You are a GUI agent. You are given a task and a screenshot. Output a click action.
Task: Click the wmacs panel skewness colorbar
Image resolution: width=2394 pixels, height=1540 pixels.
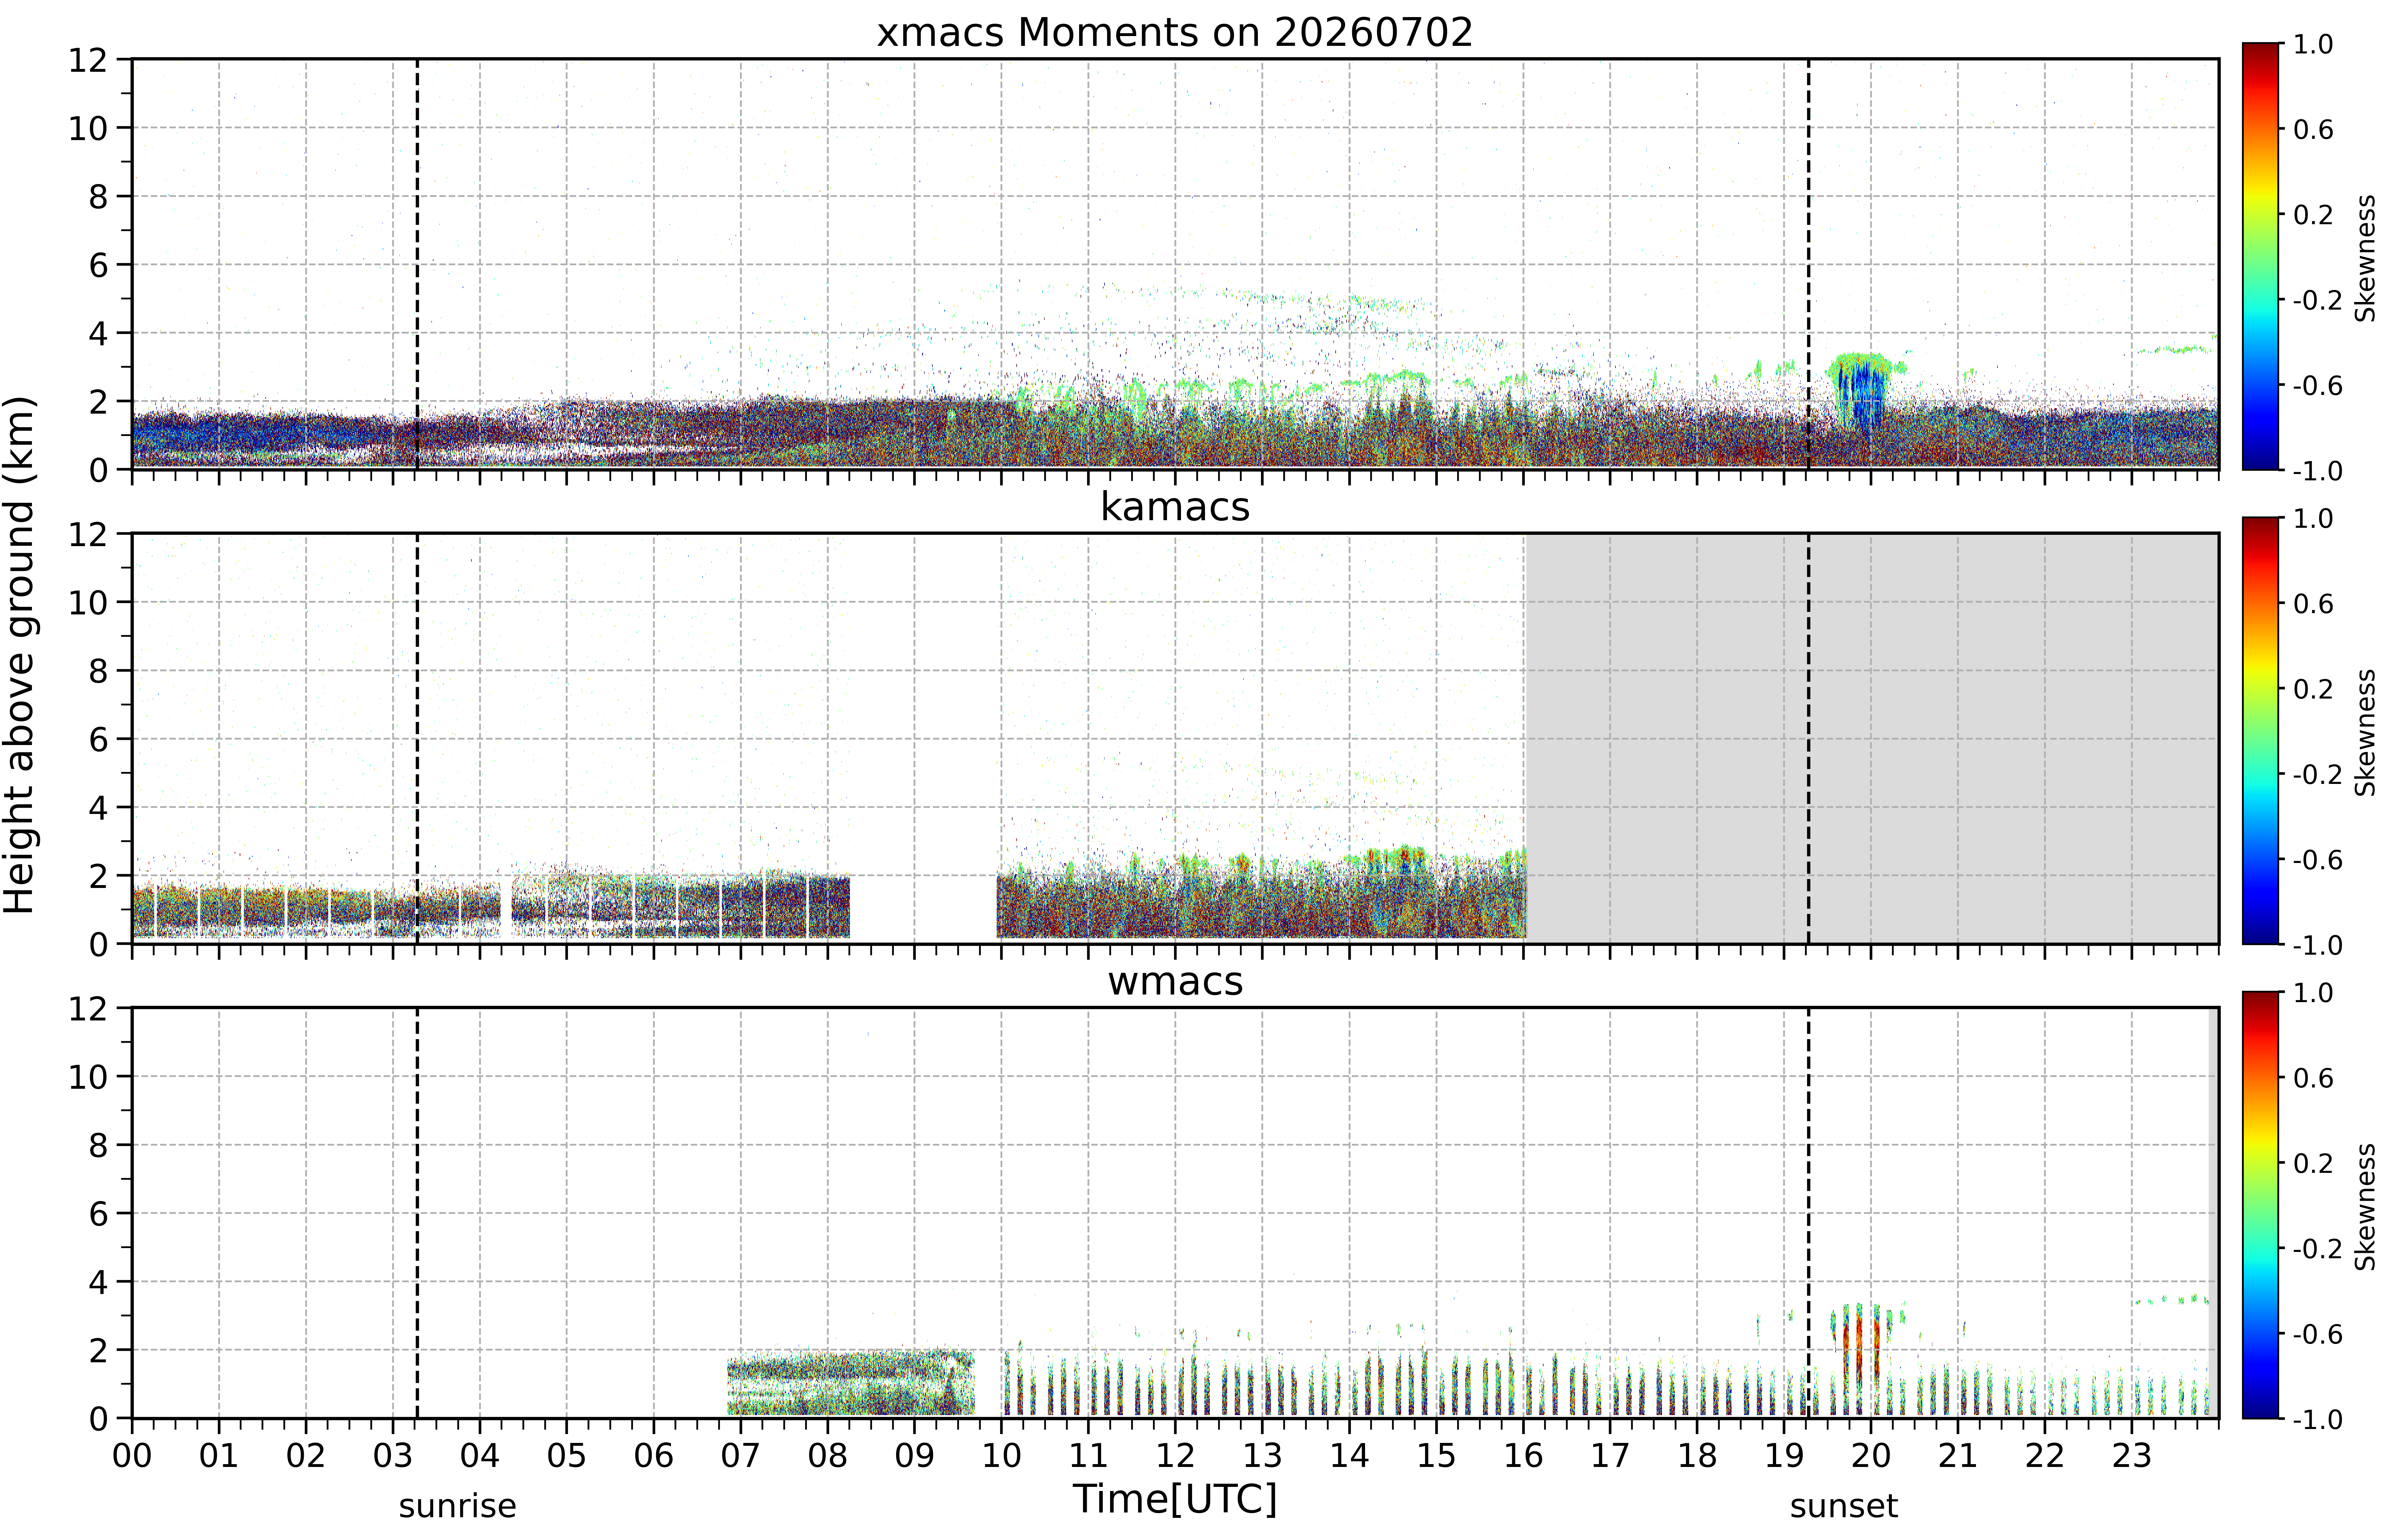[2260, 1205]
